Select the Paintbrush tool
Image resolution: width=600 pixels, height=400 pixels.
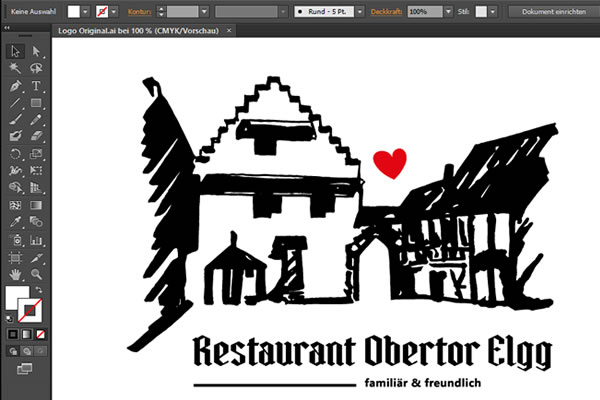[x=16, y=120]
